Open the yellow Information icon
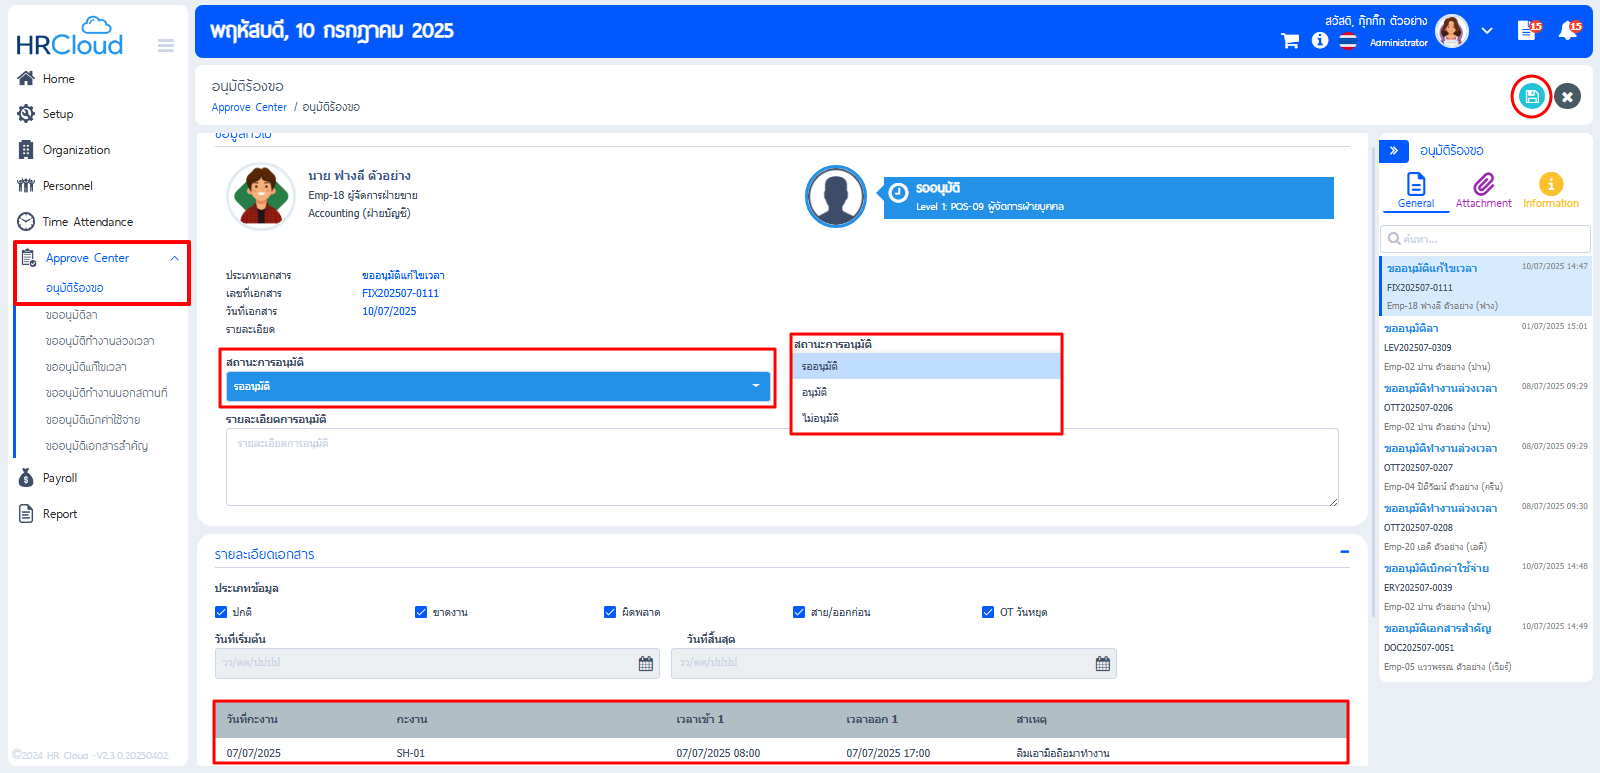The image size is (1600, 773). pyautogui.click(x=1550, y=185)
